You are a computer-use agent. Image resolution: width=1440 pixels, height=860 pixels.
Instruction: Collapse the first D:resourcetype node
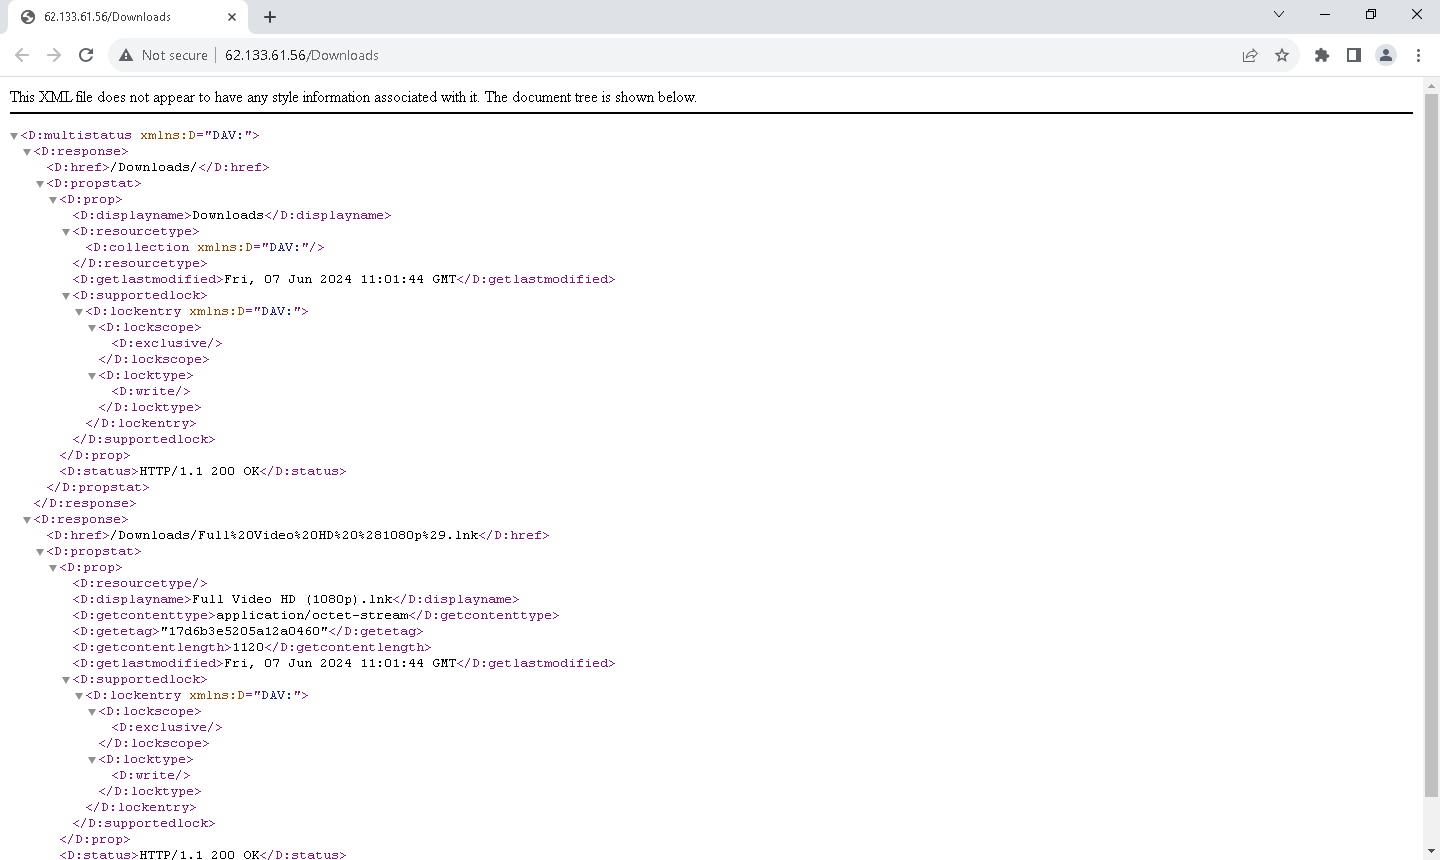tap(66, 232)
